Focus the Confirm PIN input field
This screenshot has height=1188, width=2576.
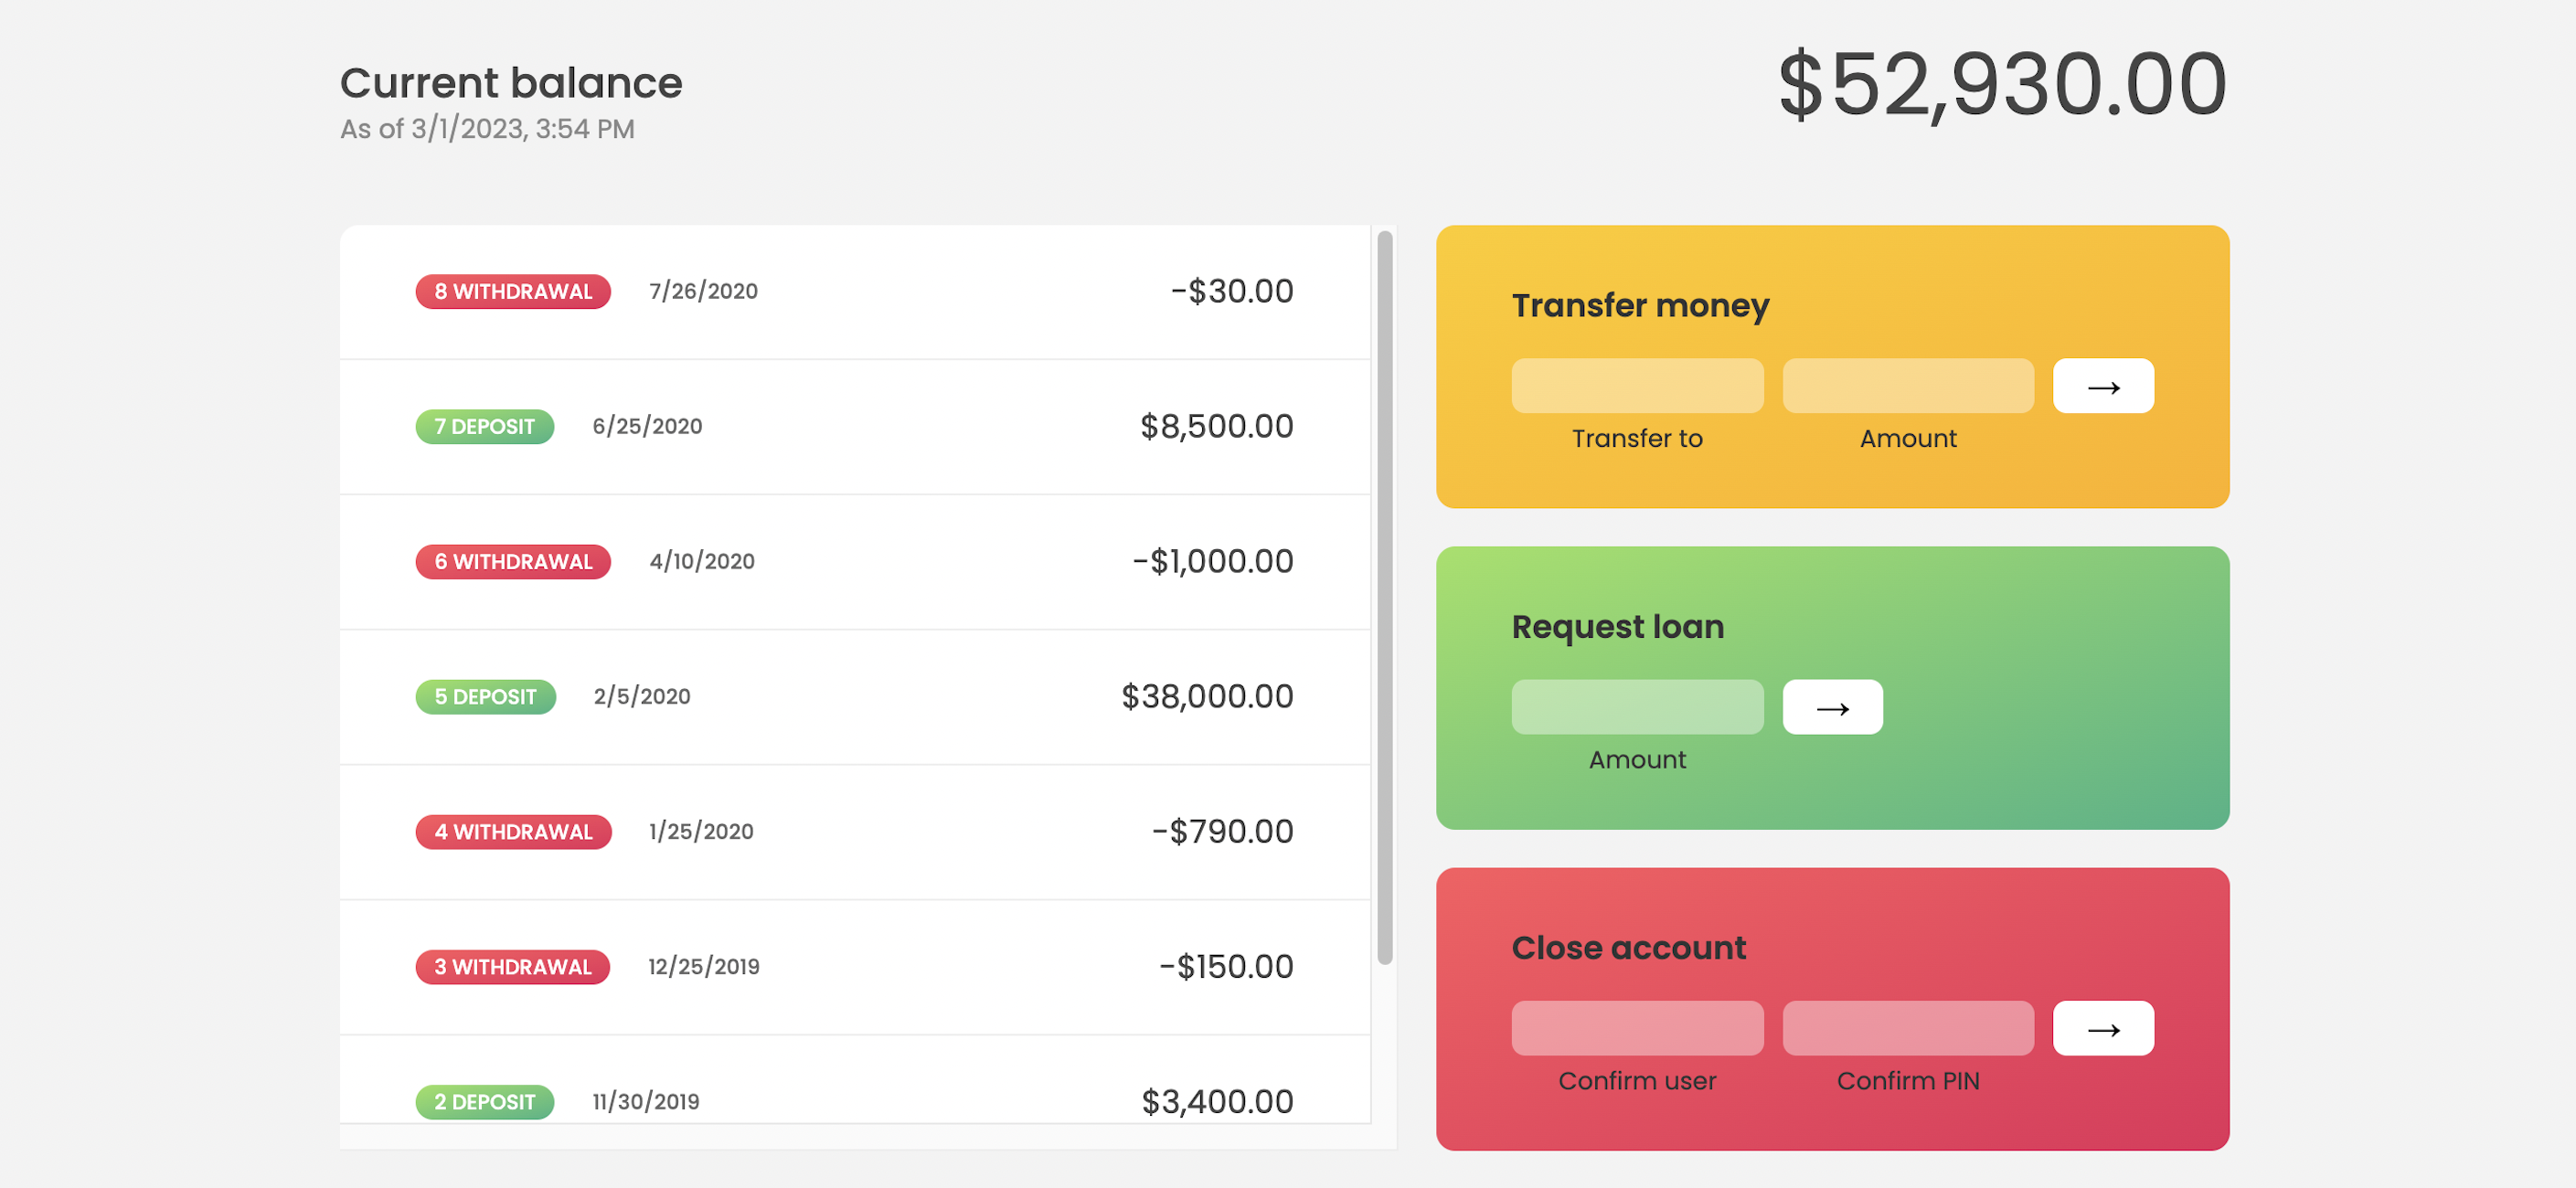[x=1907, y=1028]
